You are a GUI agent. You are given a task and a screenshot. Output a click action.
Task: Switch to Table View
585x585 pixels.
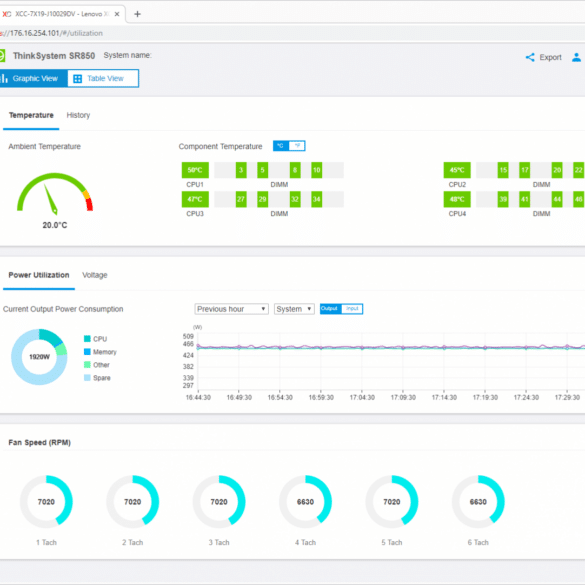[103, 78]
